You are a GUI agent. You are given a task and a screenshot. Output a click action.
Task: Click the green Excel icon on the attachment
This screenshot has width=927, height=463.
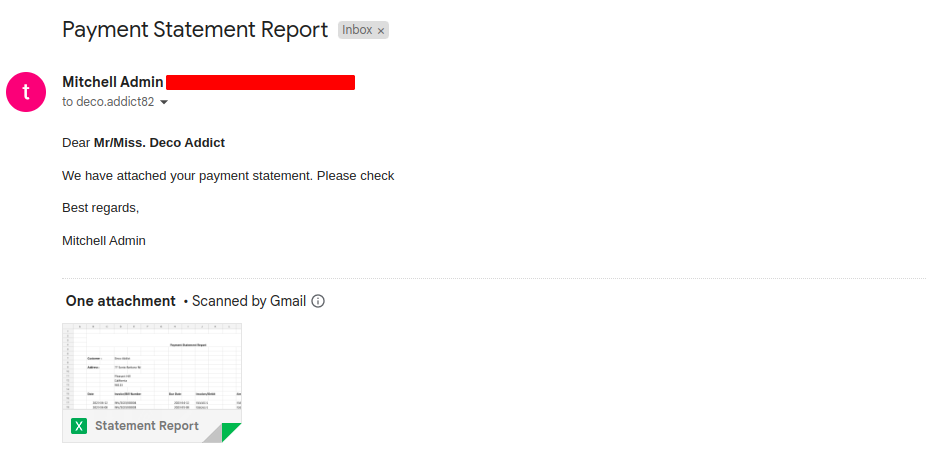[79, 426]
